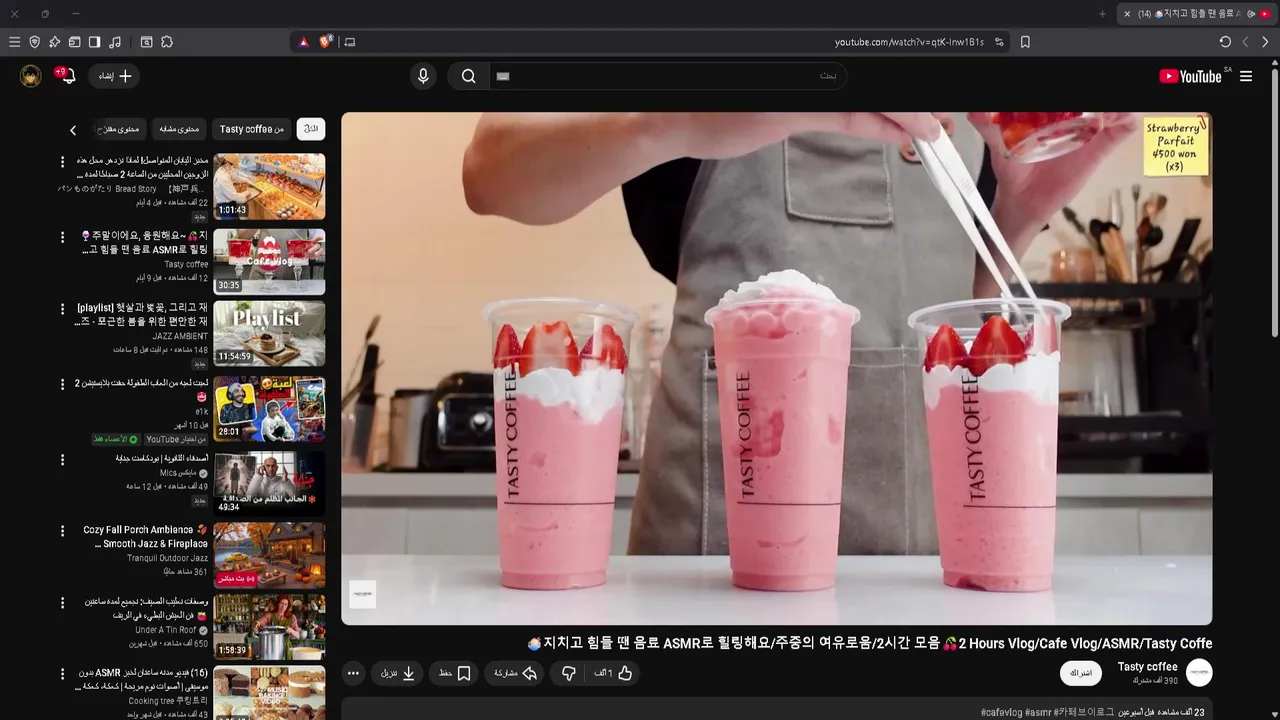
Task: Open notifications bell
Action: tap(68, 76)
